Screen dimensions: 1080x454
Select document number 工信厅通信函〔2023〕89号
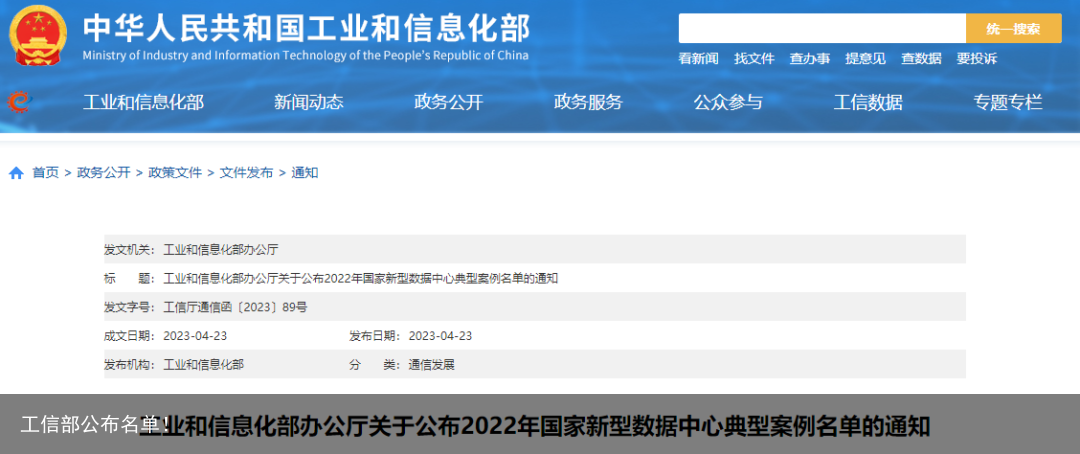click(235, 307)
